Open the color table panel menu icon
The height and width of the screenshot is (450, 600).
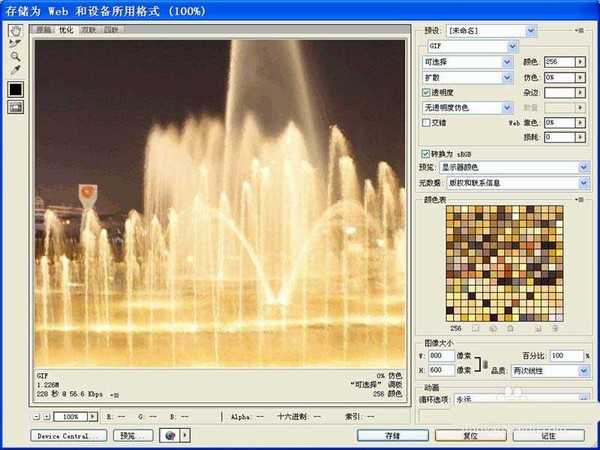coord(580,201)
